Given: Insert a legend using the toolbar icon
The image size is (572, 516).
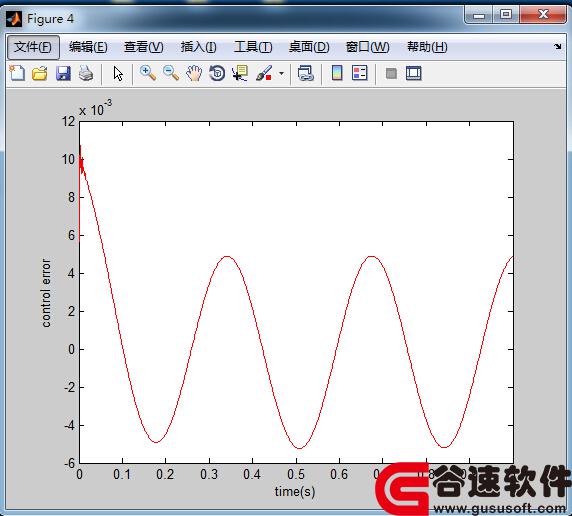Looking at the screenshot, I should point(360,73).
